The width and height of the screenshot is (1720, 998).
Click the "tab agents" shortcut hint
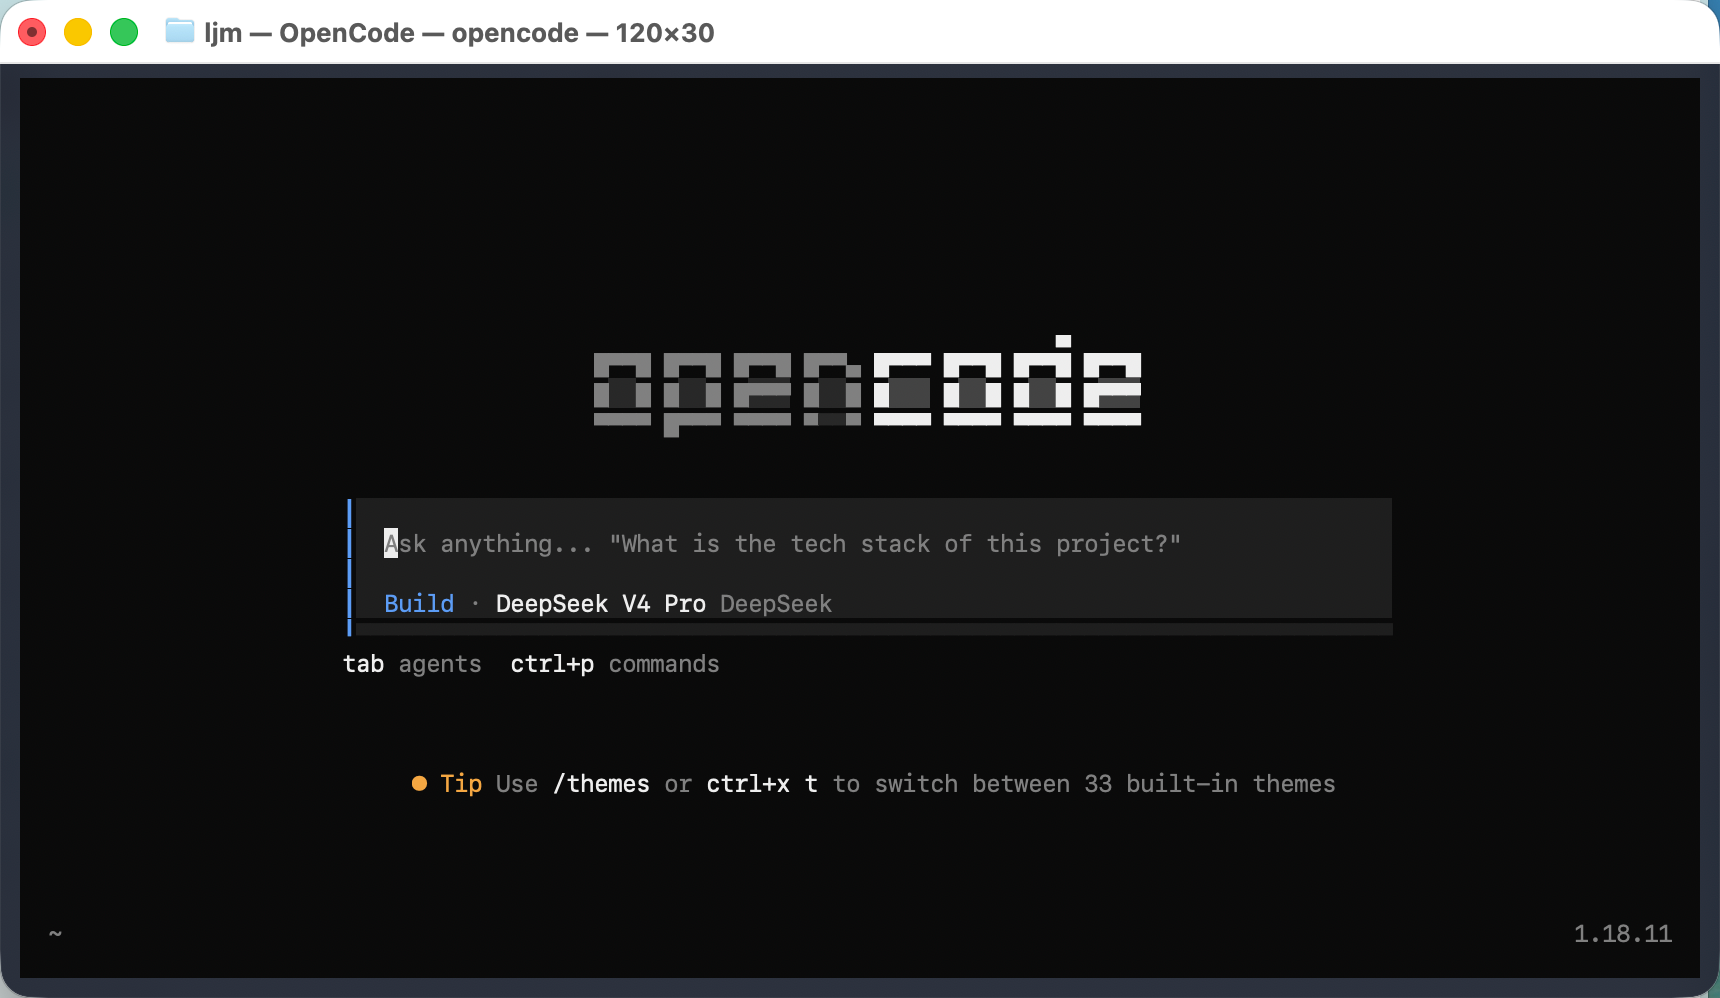(x=412, y=664)
